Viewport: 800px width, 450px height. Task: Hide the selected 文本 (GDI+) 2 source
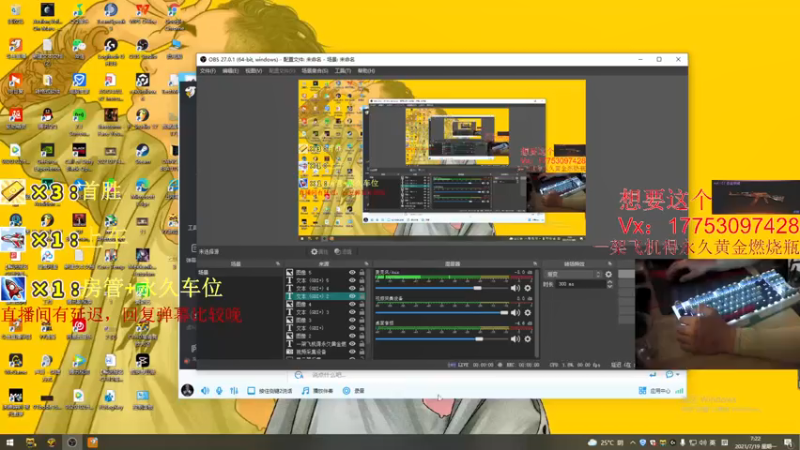(352, 296)
